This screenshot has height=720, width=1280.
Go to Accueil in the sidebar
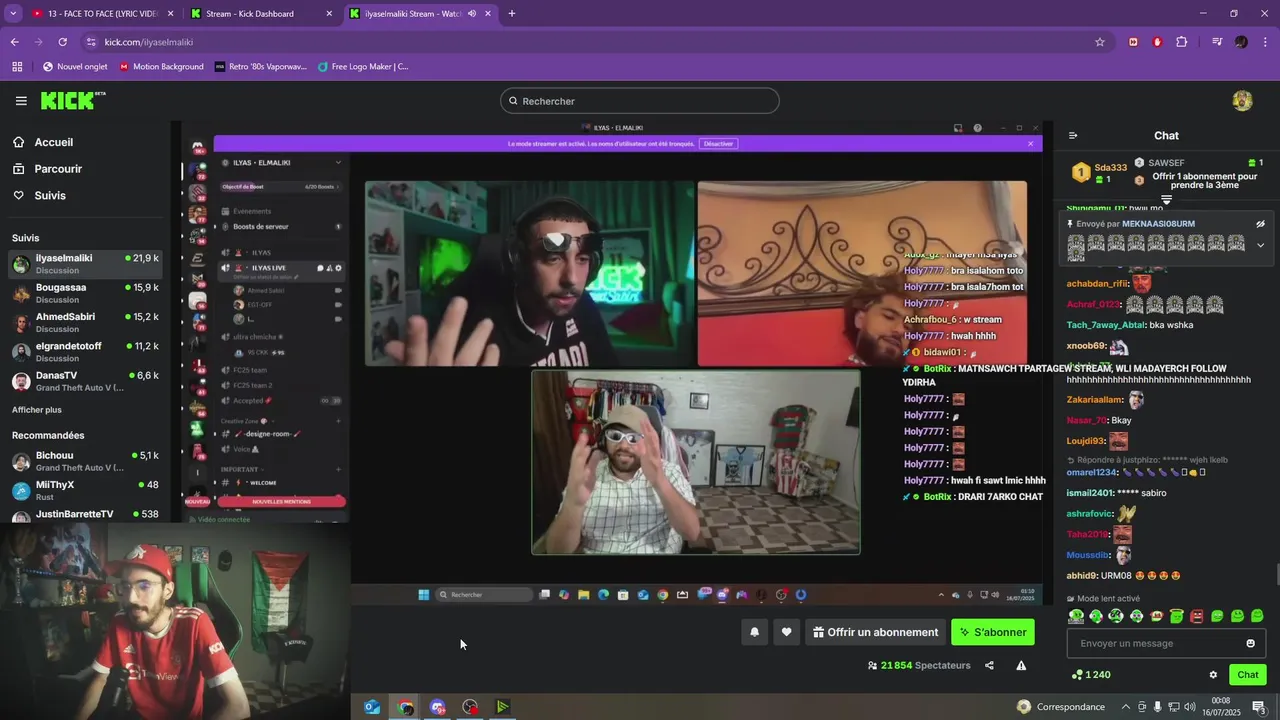[x=53, y=142]
